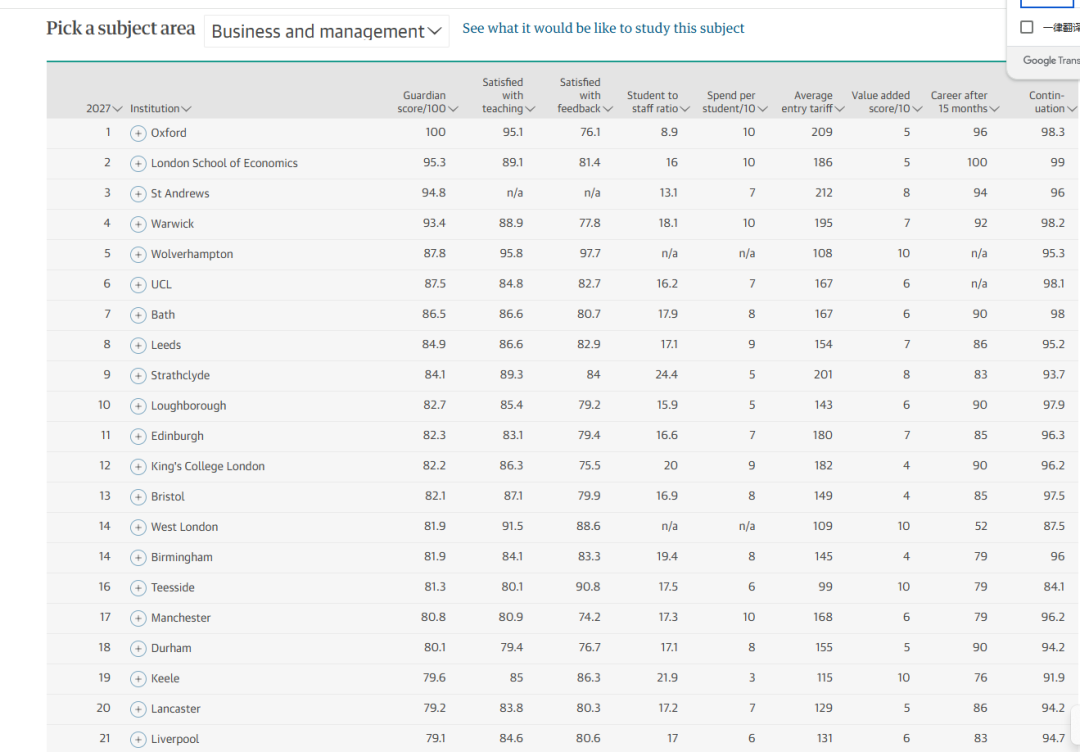Open the Business and management subject dropdown
Screen dimensions: 1080x752
point(326,32)
